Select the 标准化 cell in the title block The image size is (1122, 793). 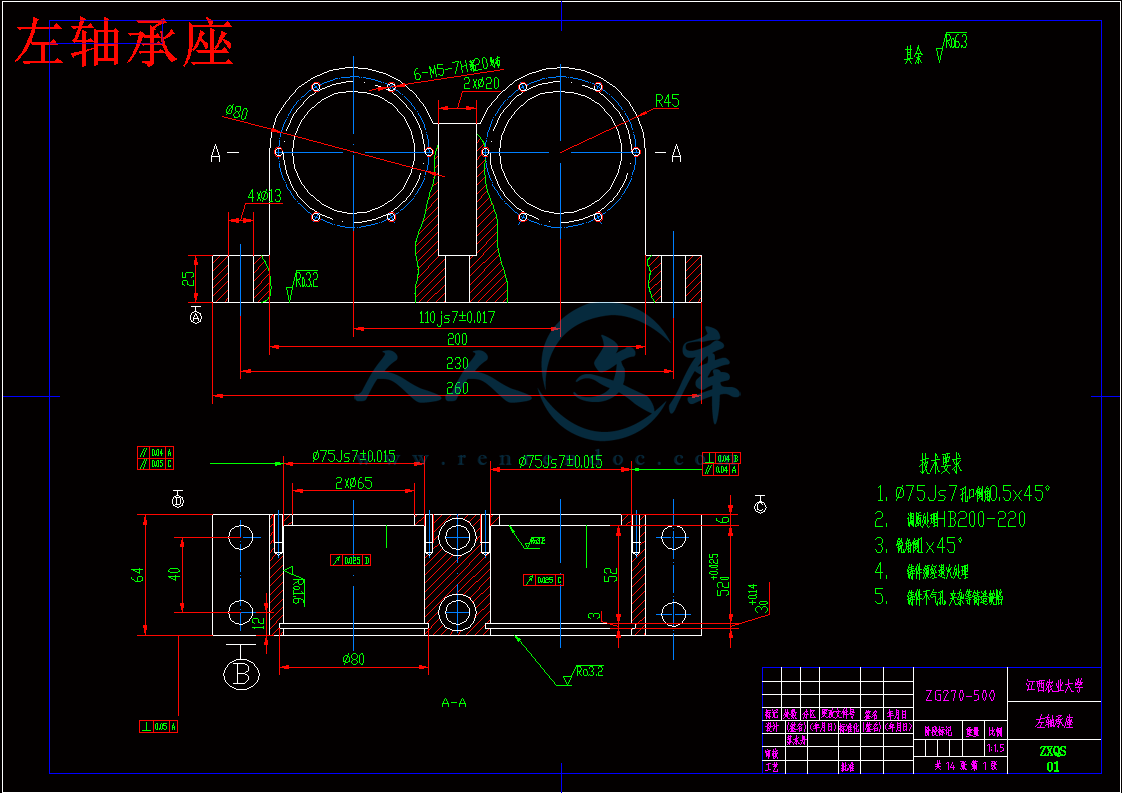point(848,726)
